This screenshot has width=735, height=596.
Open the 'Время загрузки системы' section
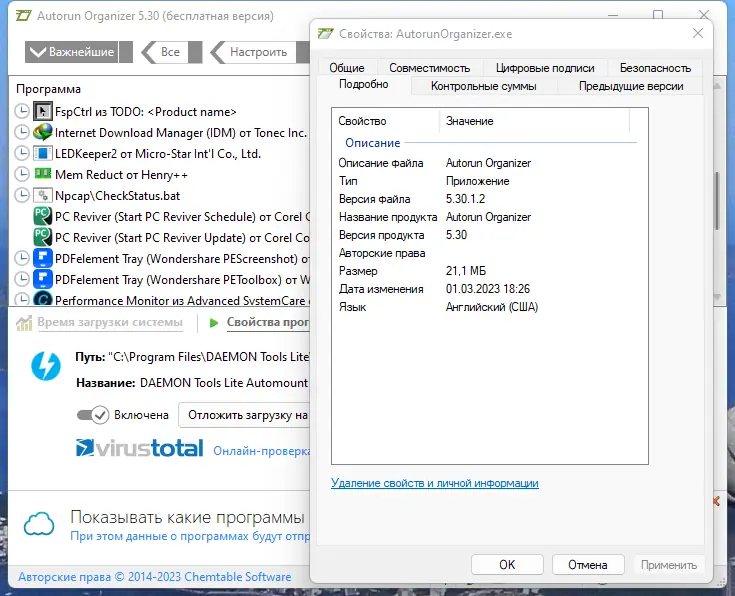click(110, 323)
